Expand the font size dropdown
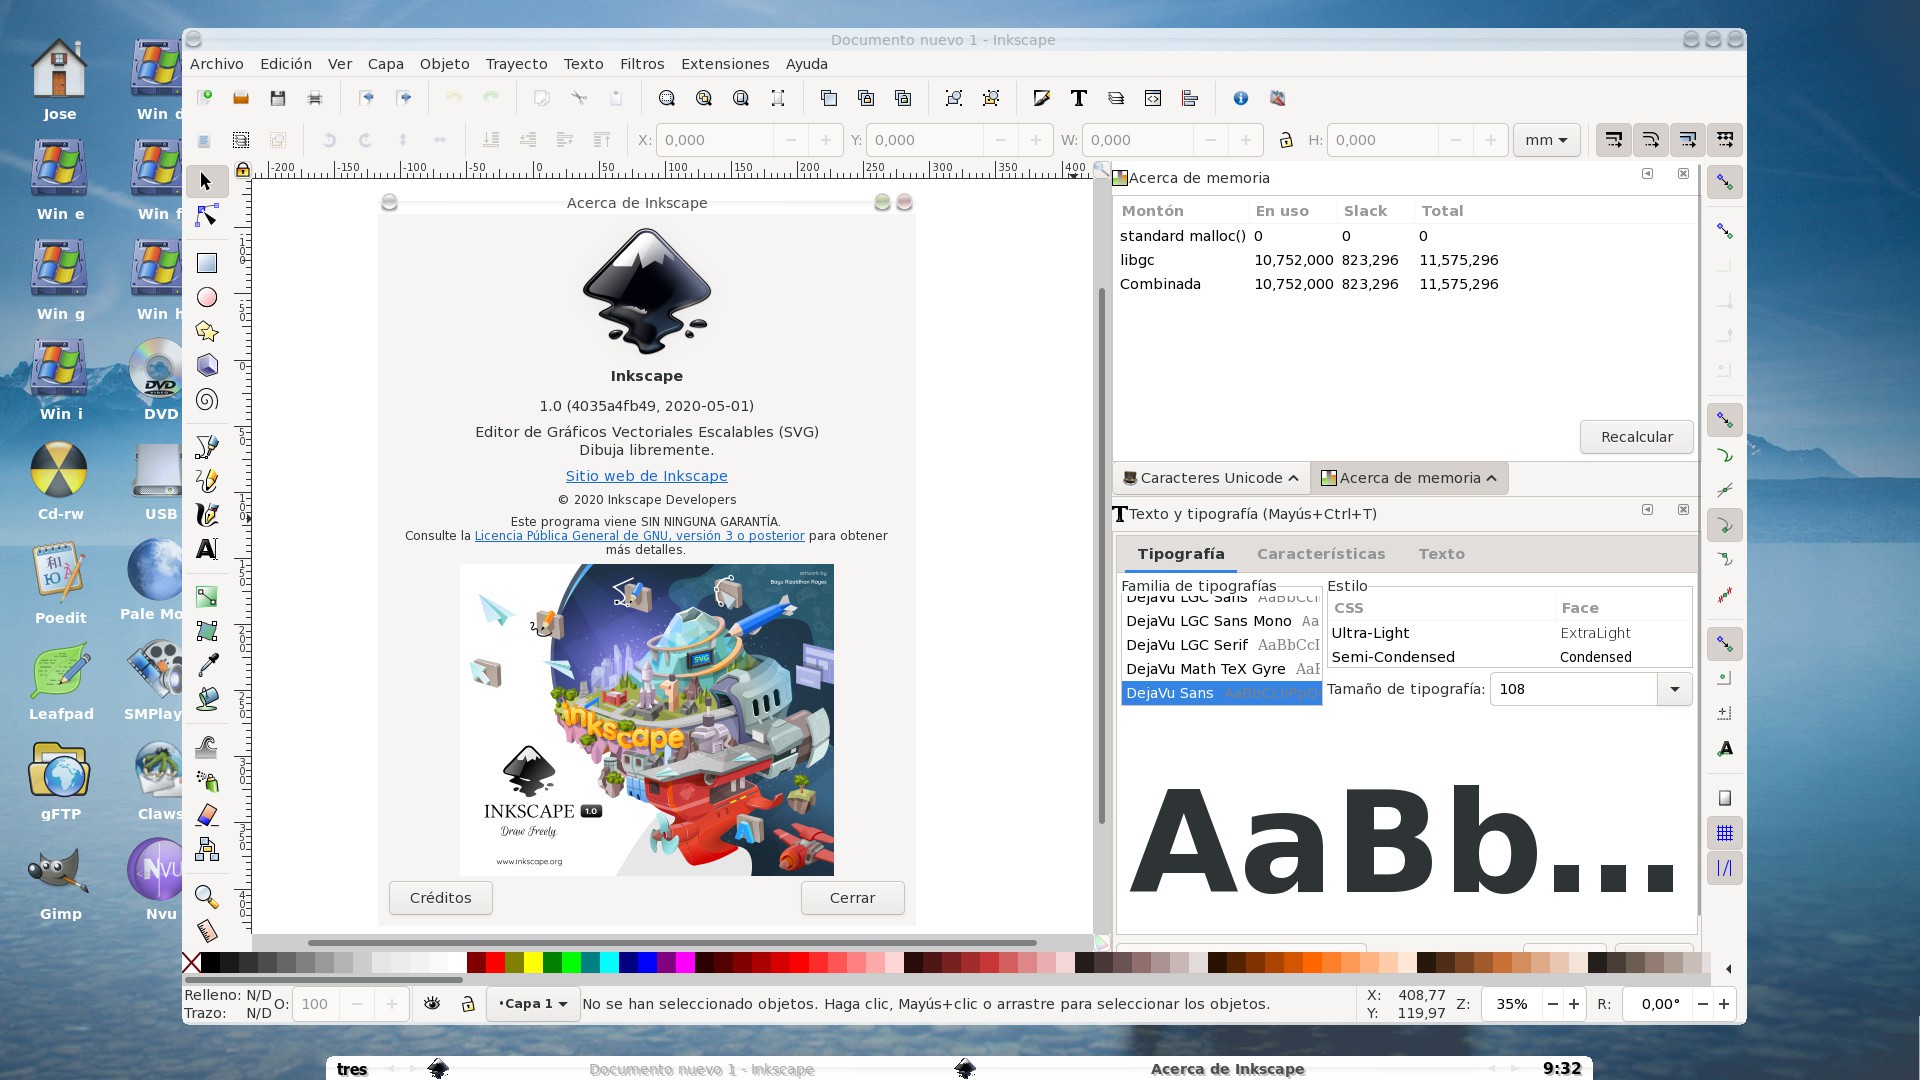Screen dimensions: 1920x1080 click(x=1674, y=689)
